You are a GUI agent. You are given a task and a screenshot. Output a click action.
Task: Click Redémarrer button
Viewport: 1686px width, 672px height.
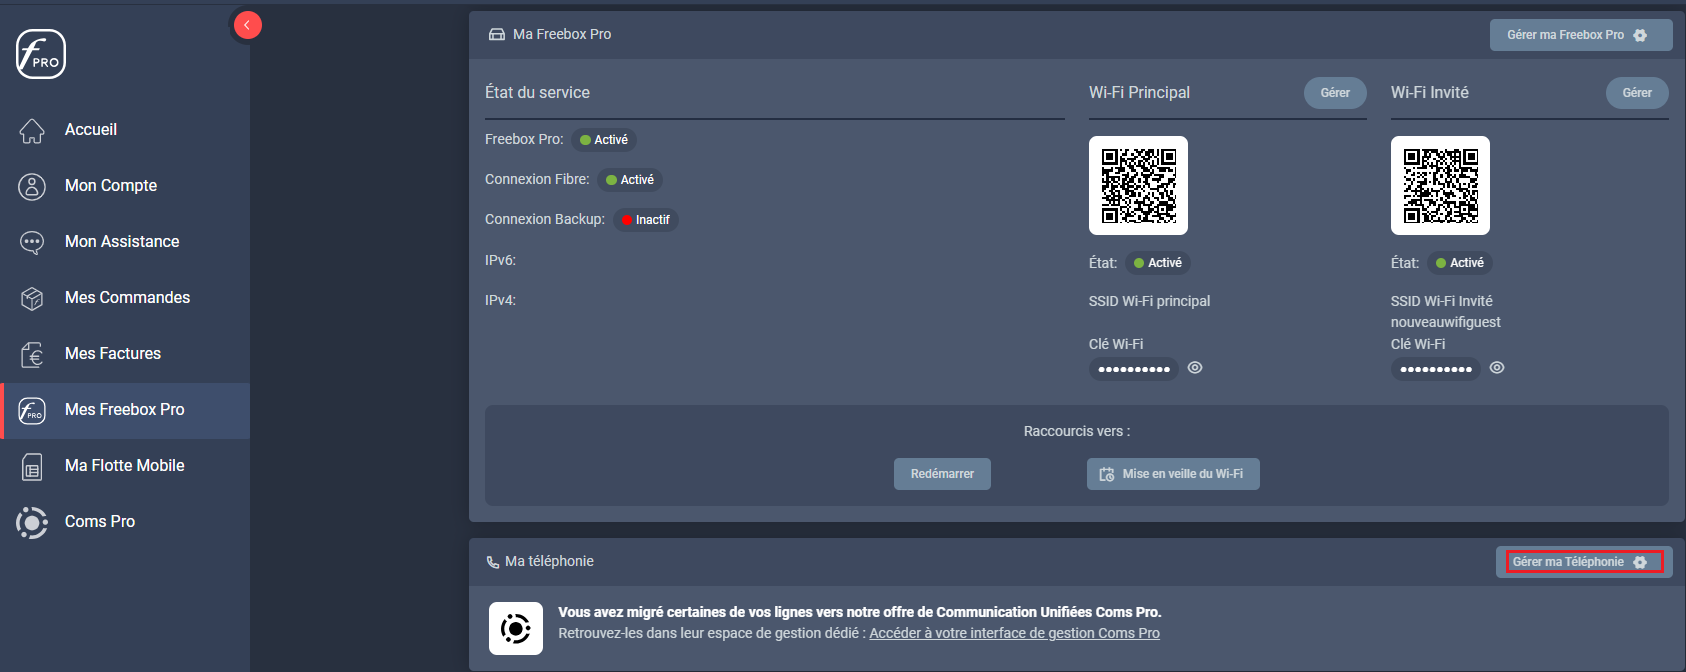tap(942, 474)
